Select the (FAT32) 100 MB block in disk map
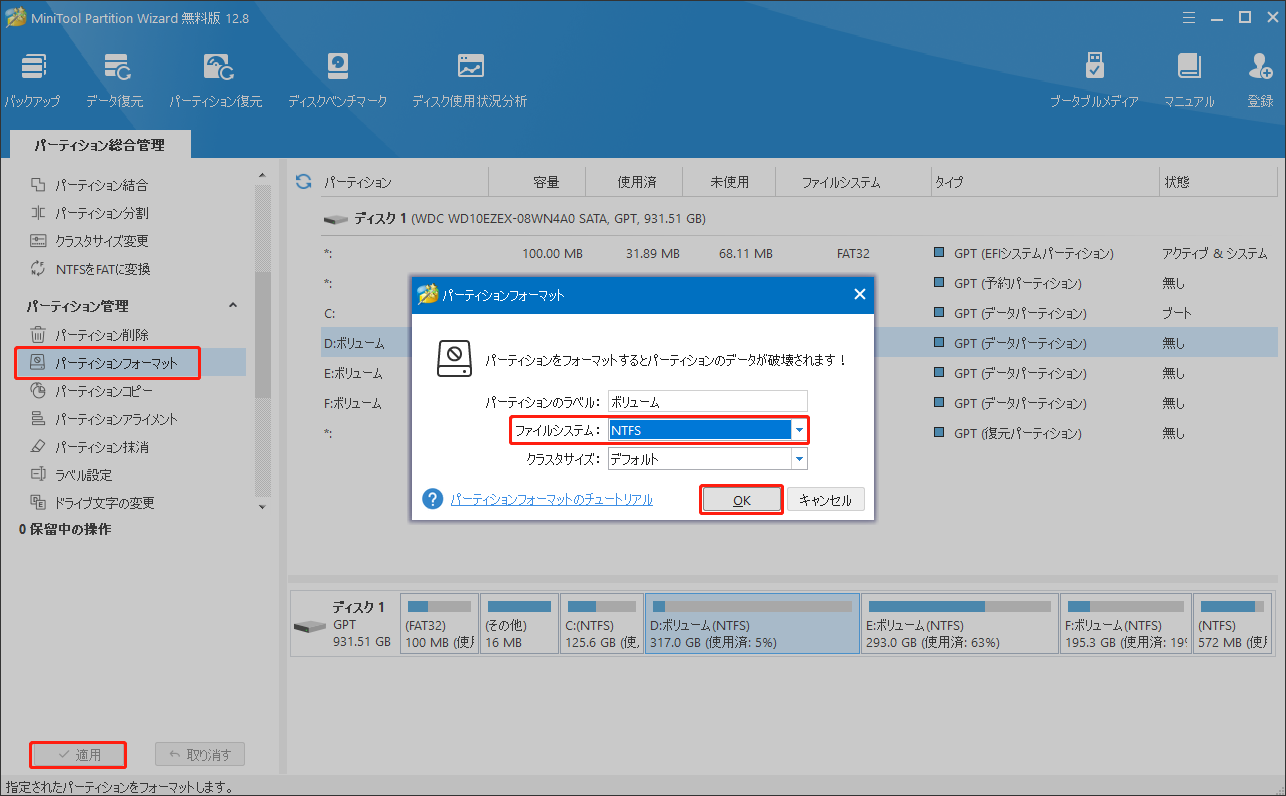Image resolution: width=1286 pixels, height=796 pixels. [439, 624]
